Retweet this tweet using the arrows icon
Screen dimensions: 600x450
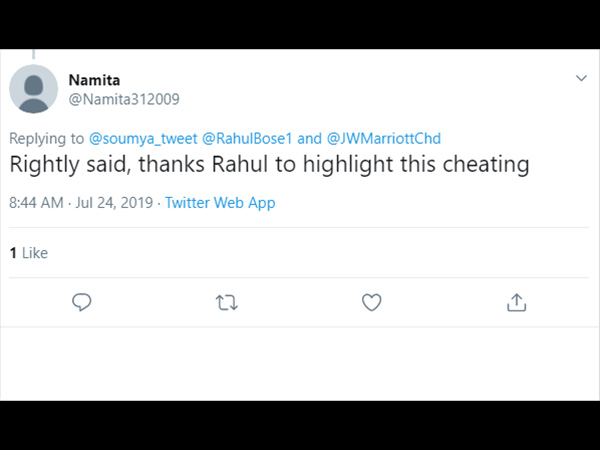click(227, 302)
